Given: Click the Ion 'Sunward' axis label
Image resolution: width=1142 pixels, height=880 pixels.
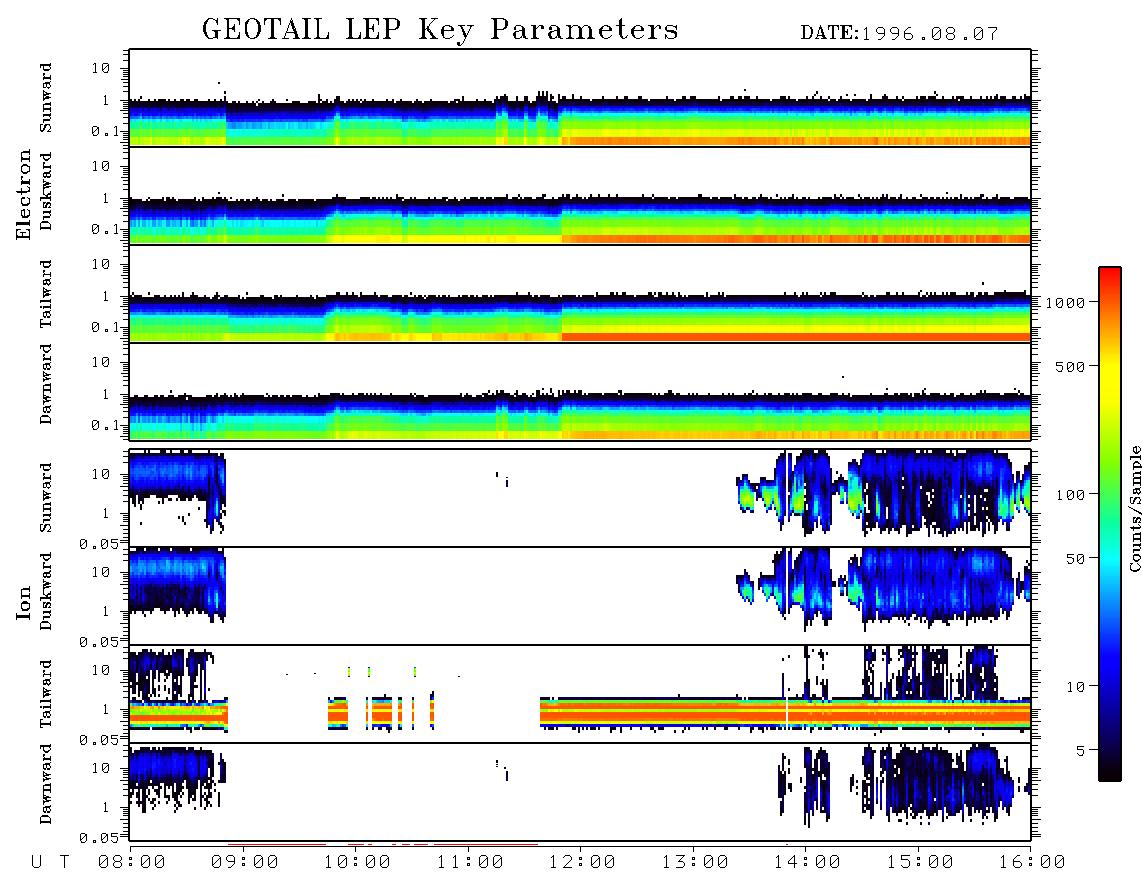Looking at the screenshot, I should (46, 497).
